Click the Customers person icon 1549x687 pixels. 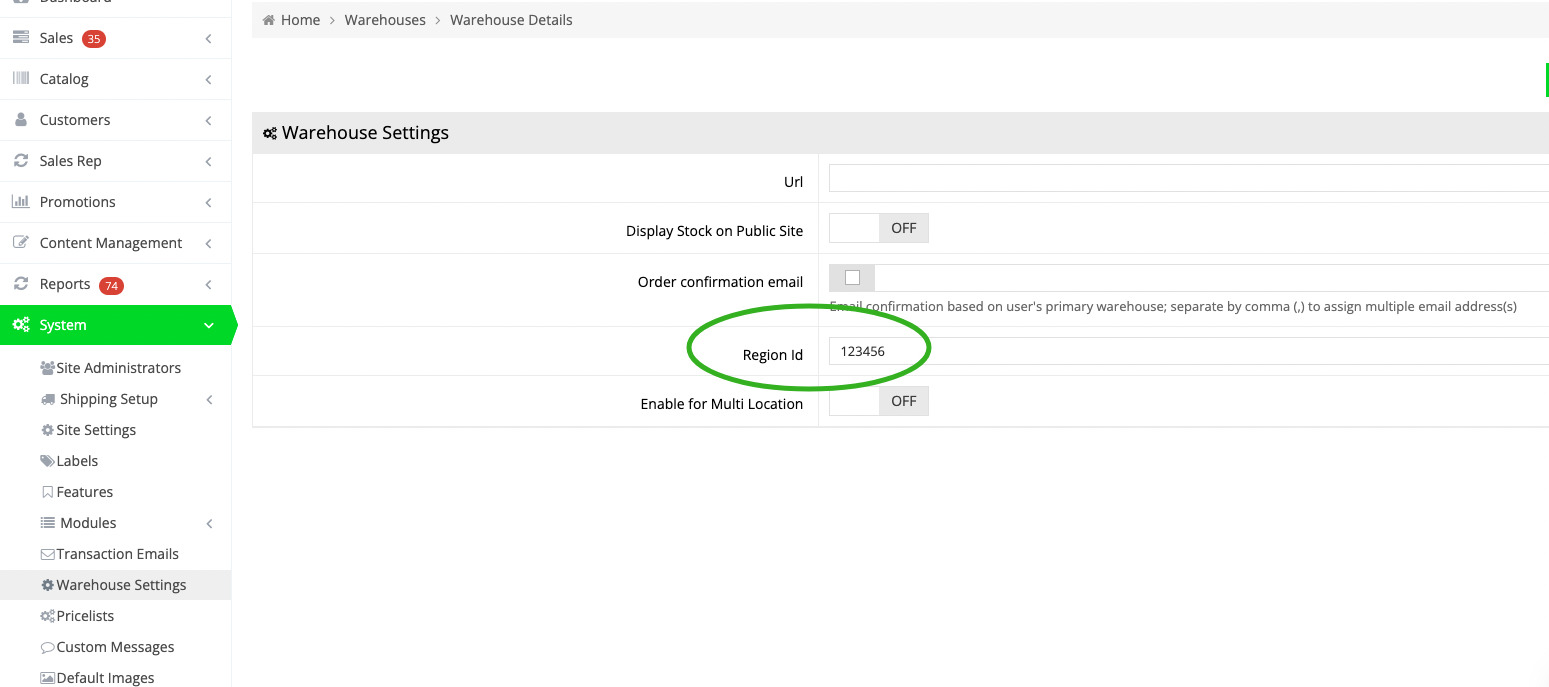pos(21,120)
